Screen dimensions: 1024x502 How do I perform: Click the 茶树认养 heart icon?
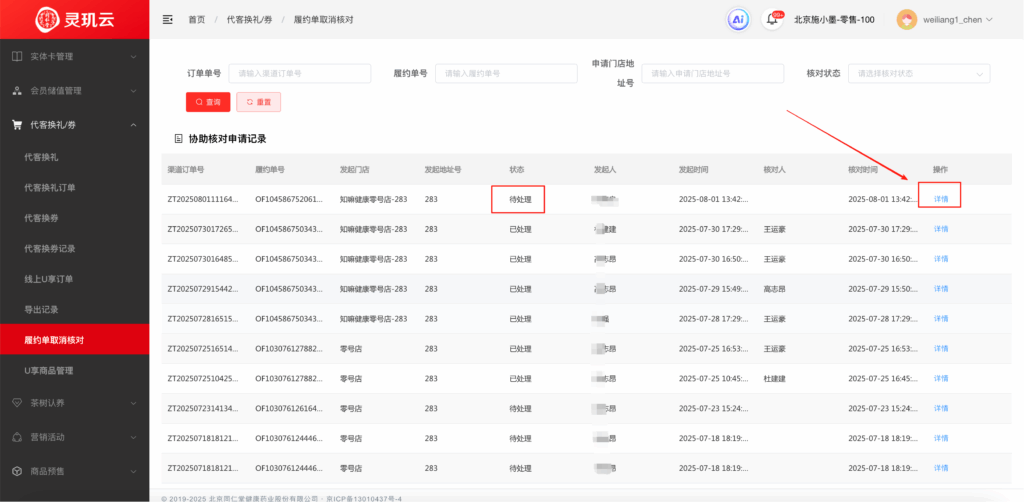(17, 402)
